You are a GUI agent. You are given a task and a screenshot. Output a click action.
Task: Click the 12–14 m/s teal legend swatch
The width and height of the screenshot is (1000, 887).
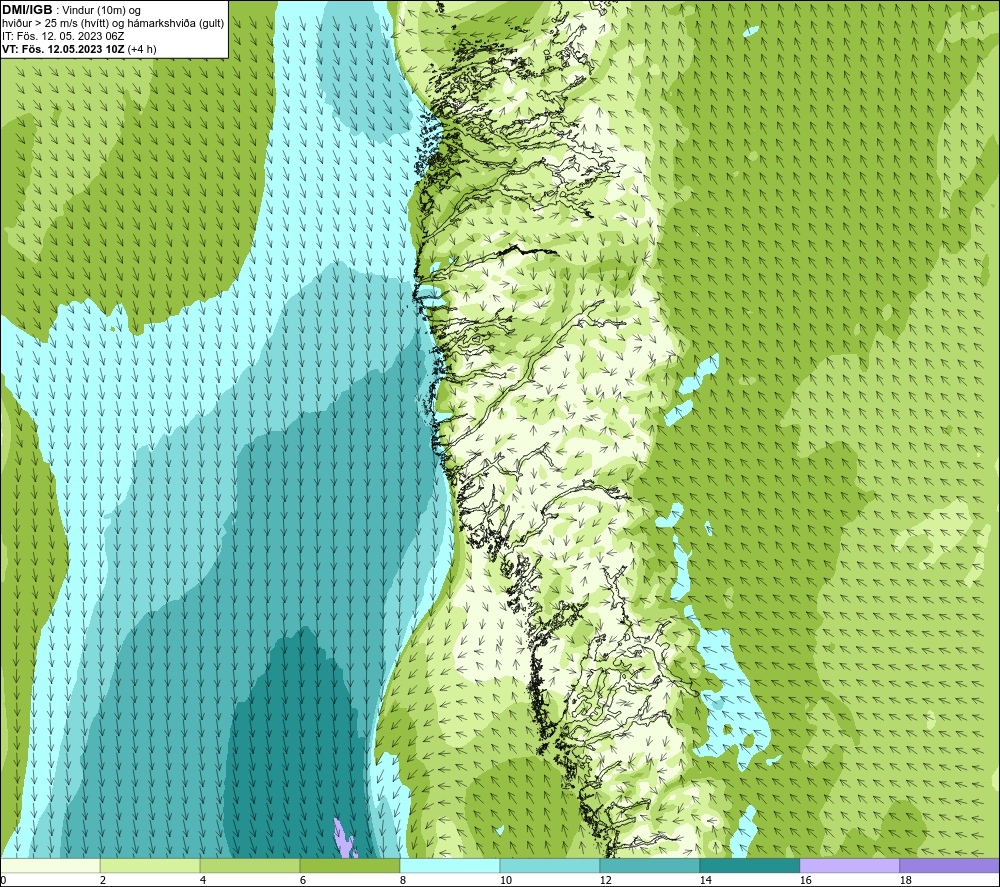pyautogui.click(x=650, y=865)
